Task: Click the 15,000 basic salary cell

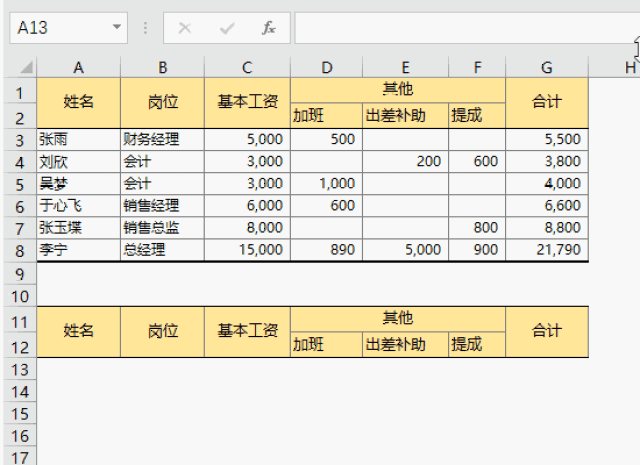Action: 247,250
